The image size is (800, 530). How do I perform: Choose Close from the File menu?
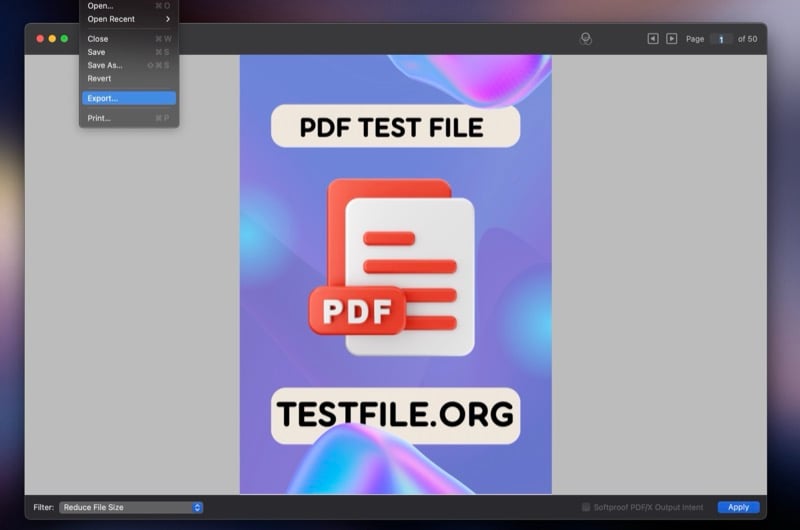(x=129, y=39)
